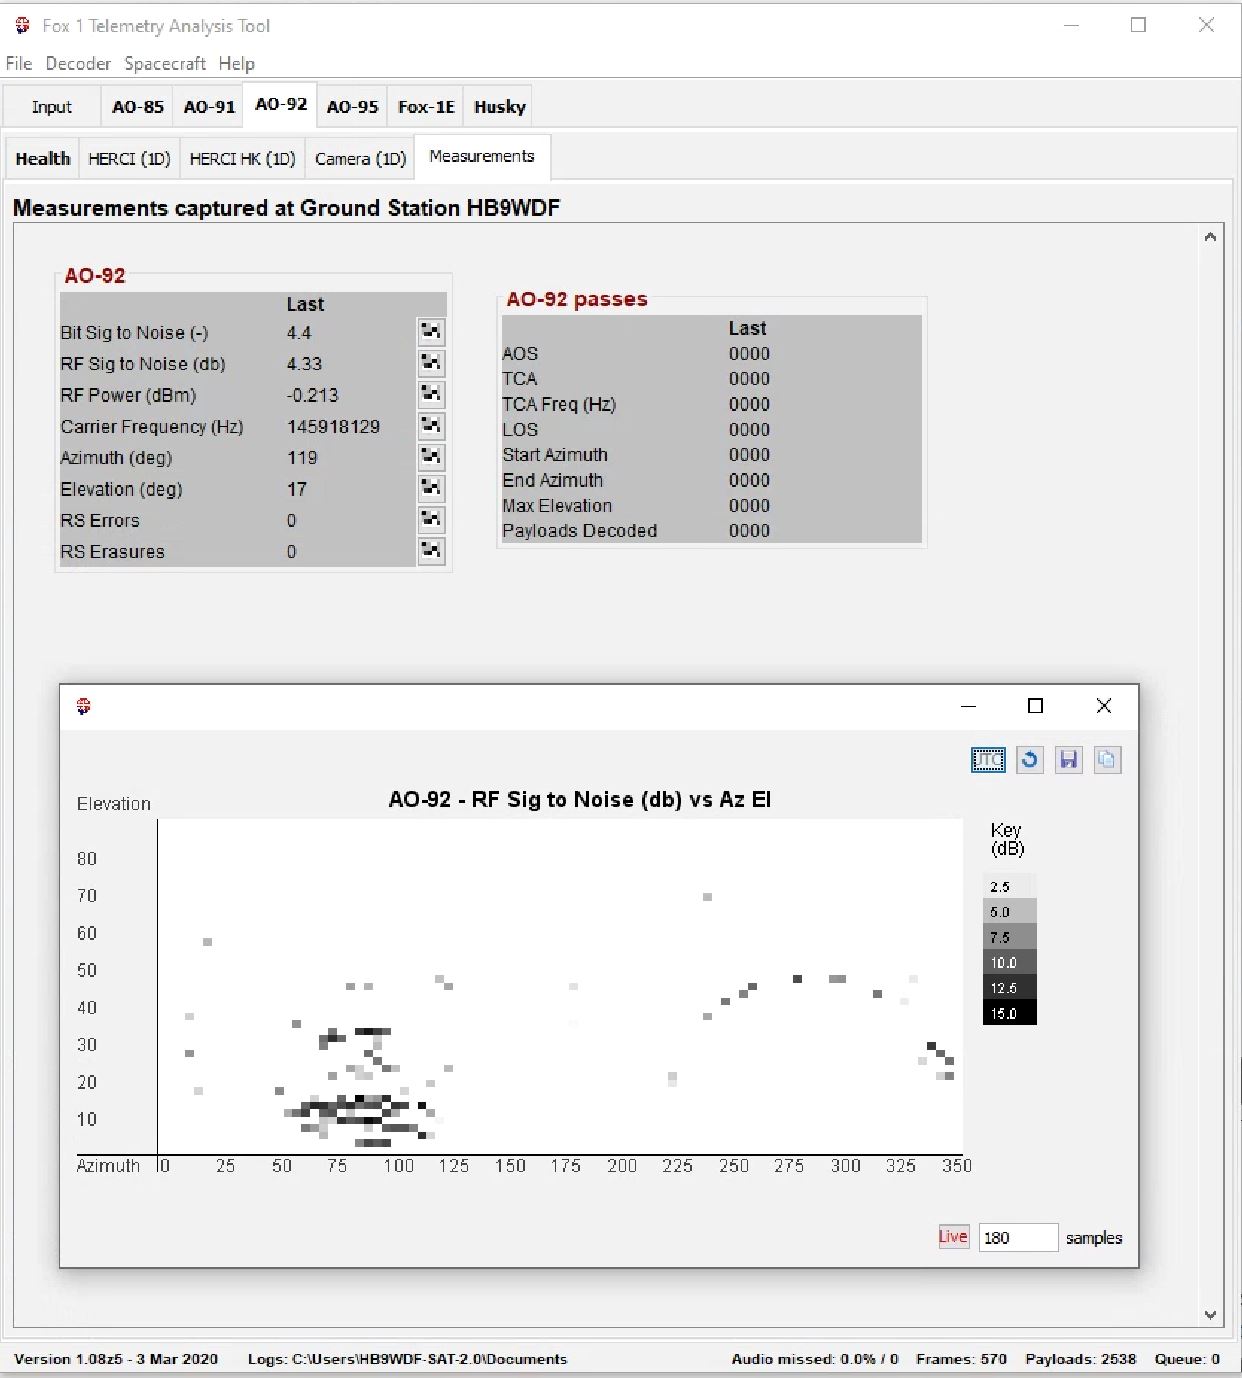Open the Decoder menu
The width and height of the screenshot is (1242, 1378).
click(x=78, y=63)
